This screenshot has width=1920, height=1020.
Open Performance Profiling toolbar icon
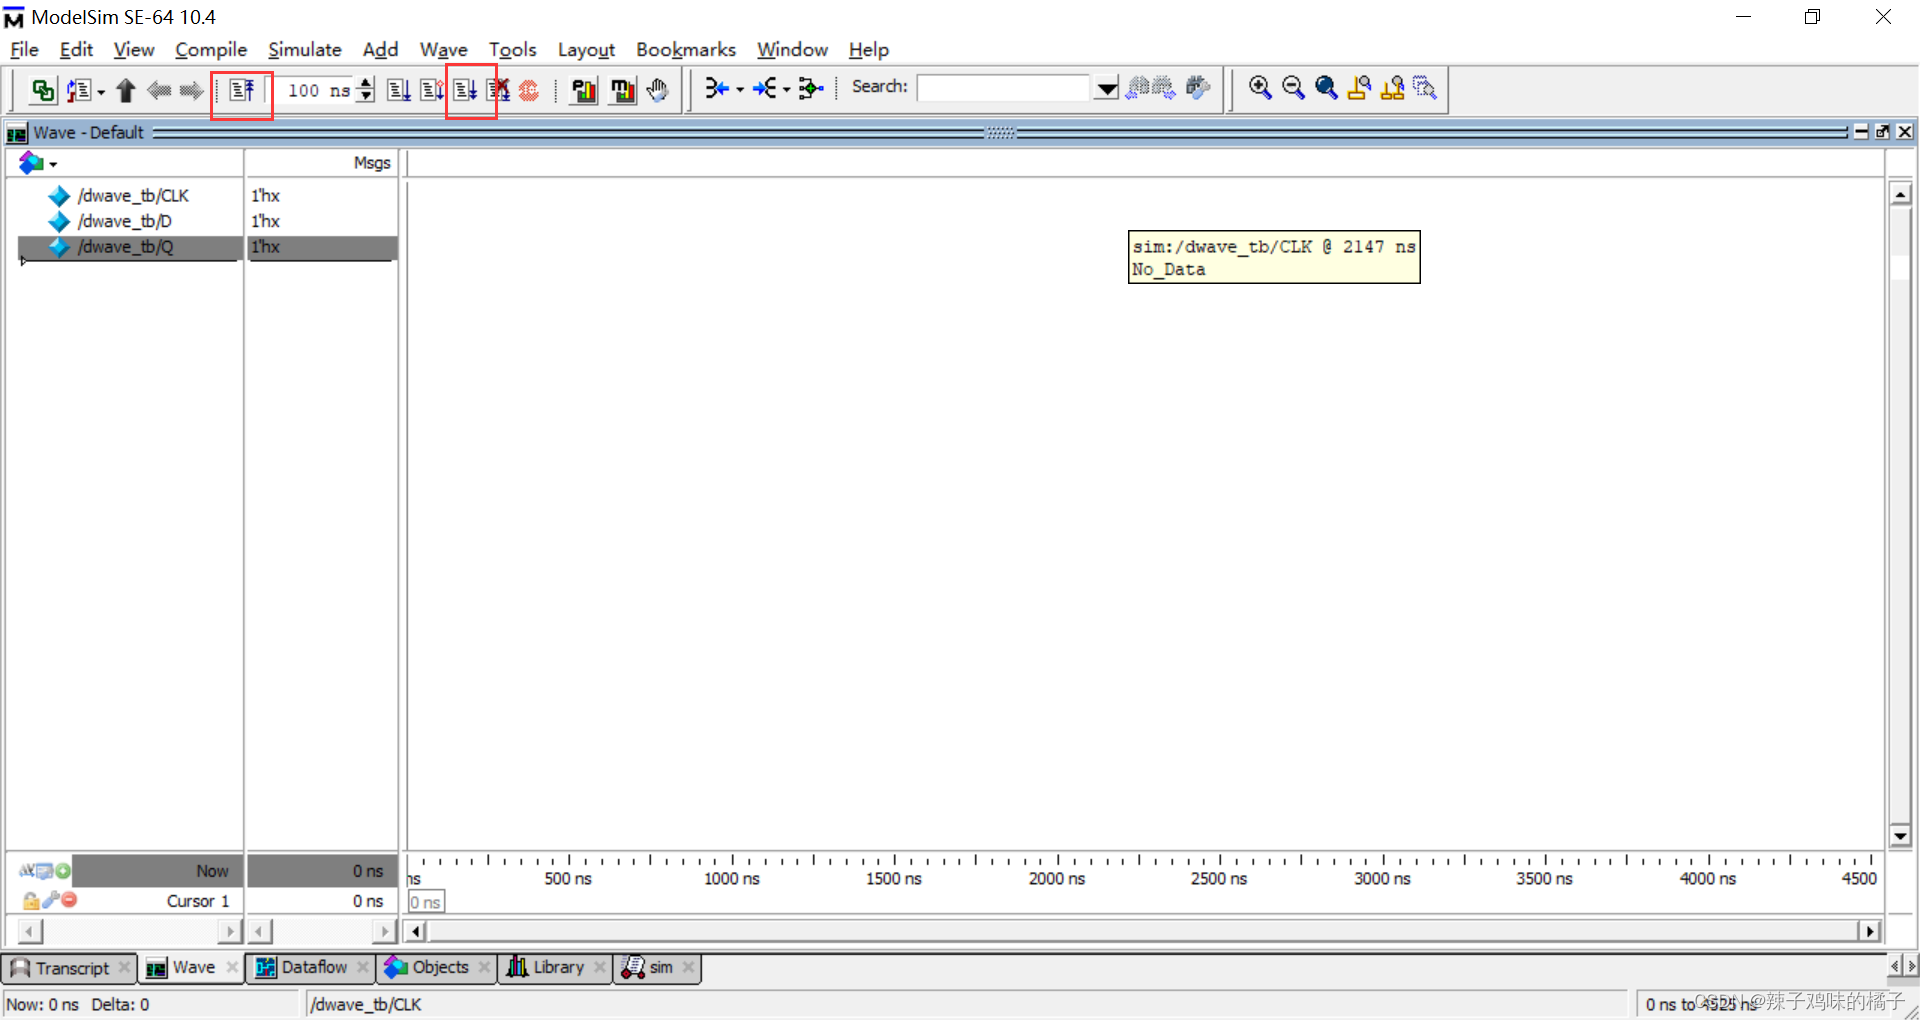(584, 90)
